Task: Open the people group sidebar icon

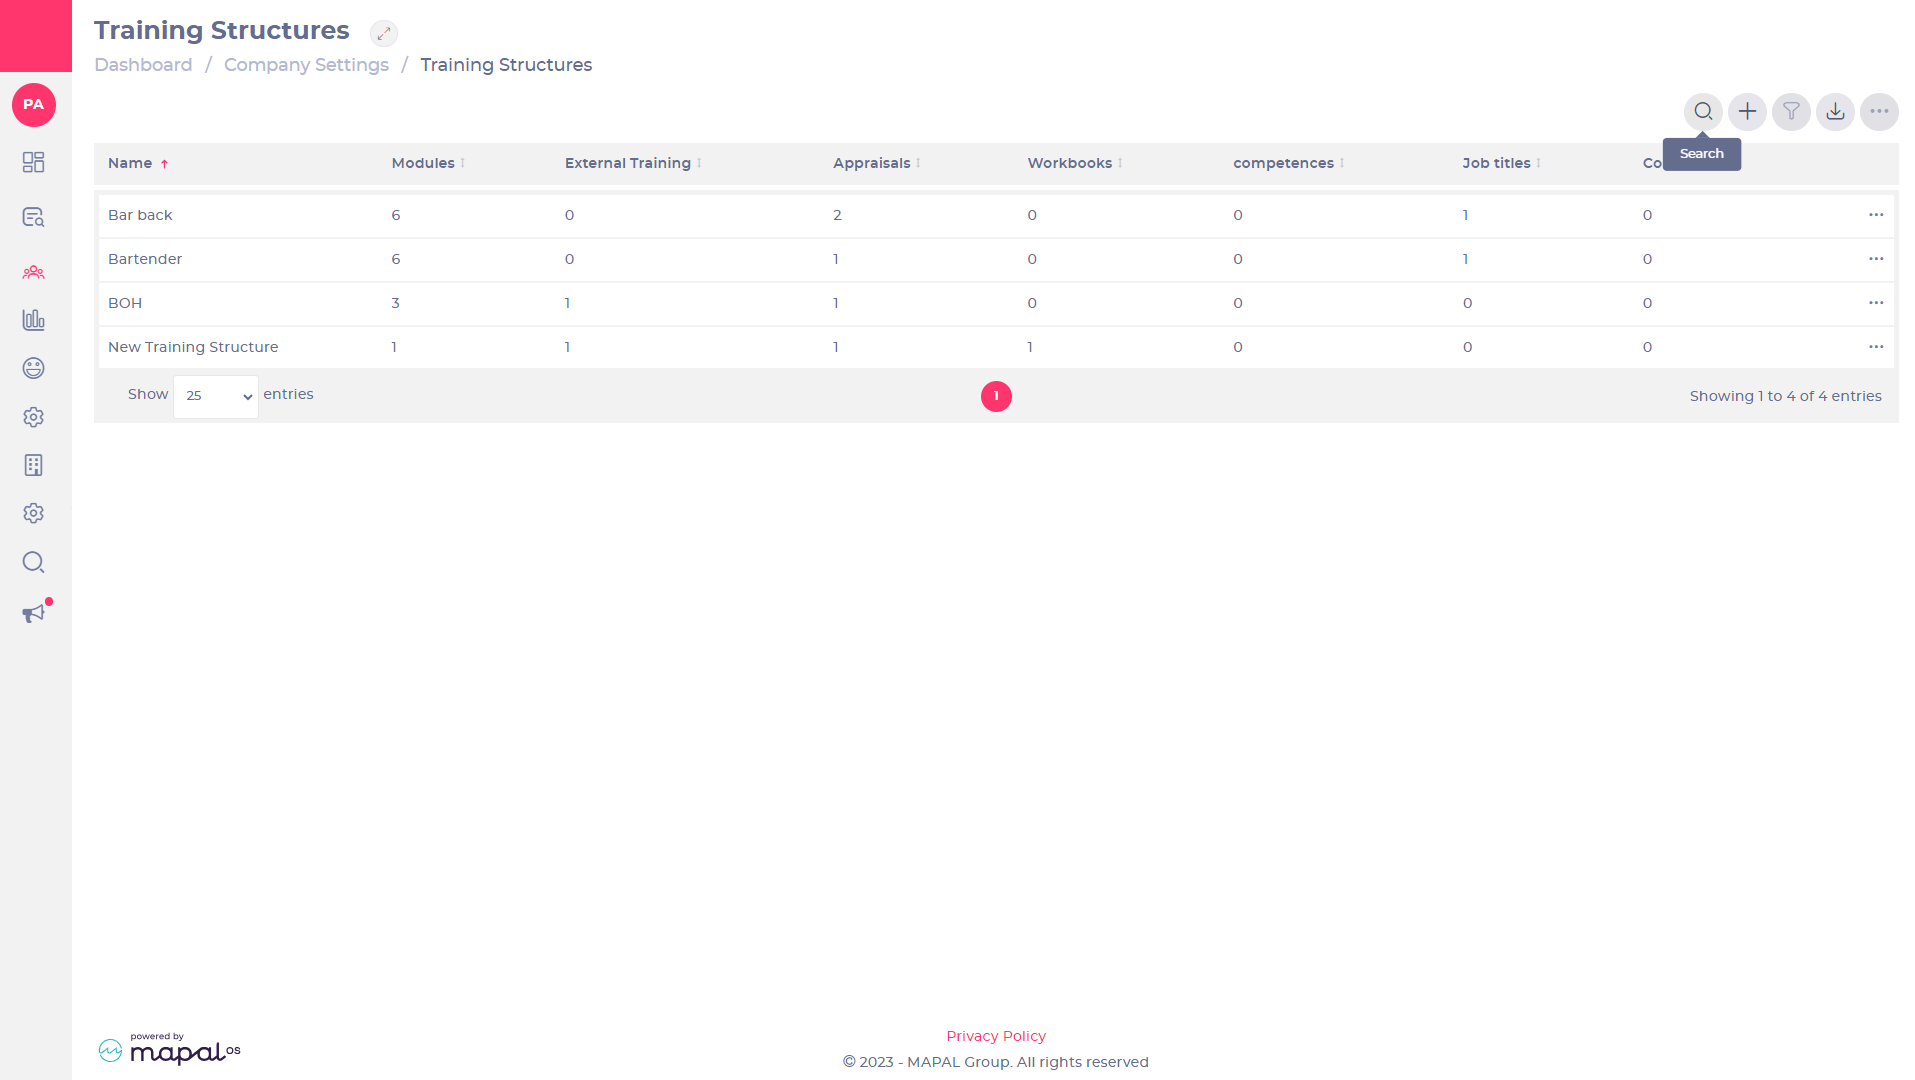Action: pos(34,272)
